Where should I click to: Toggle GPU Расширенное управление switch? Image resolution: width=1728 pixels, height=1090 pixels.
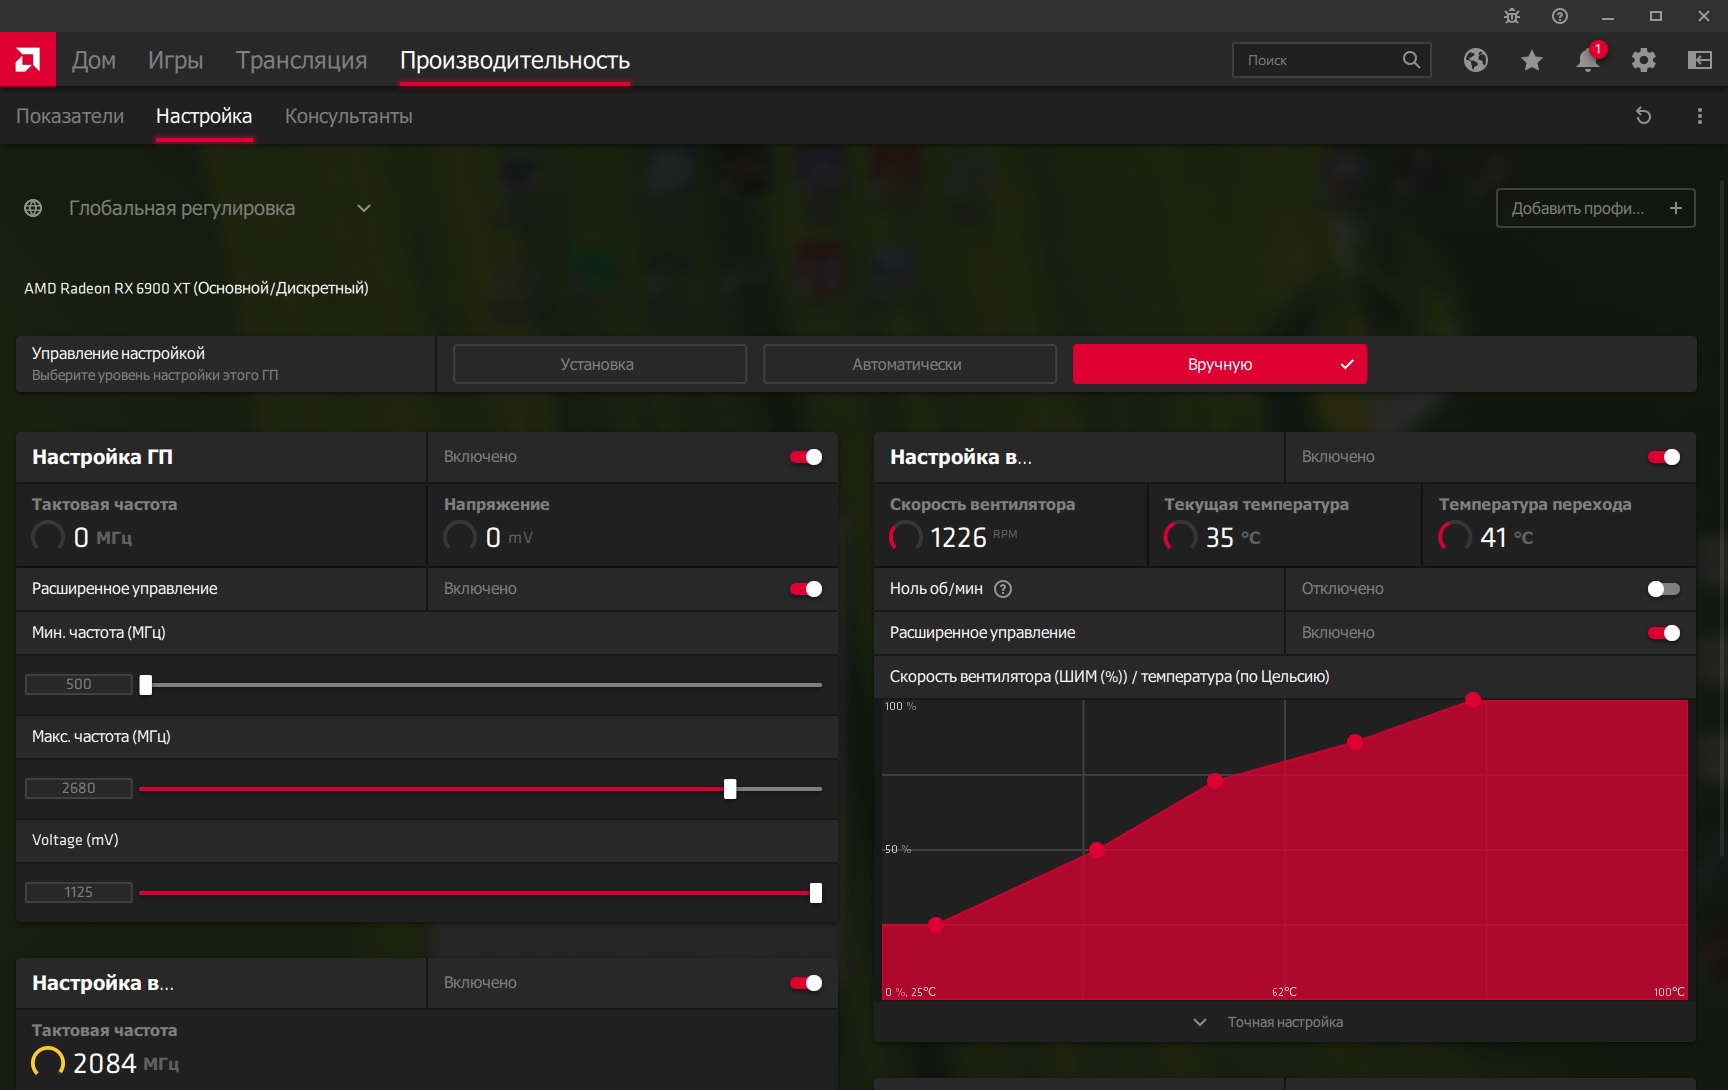[x=806, y=589]
